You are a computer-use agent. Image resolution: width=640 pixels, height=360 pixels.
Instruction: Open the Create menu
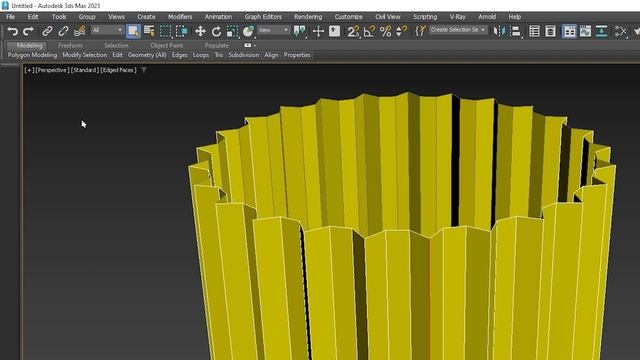coord(146,17)
